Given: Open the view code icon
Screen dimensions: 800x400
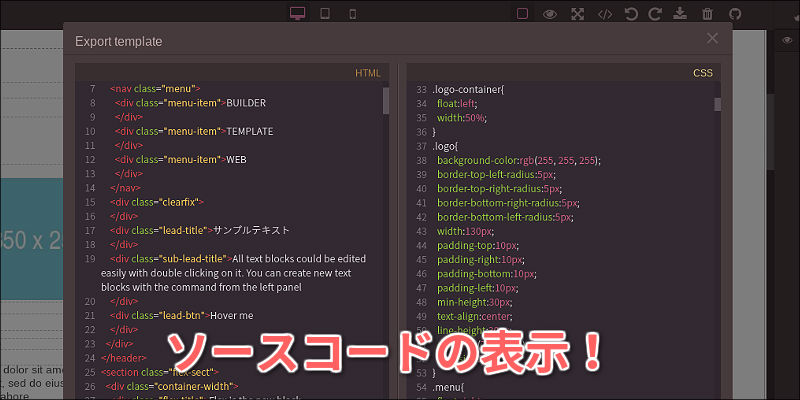Looking at the screenshot, I should (605, 14).
